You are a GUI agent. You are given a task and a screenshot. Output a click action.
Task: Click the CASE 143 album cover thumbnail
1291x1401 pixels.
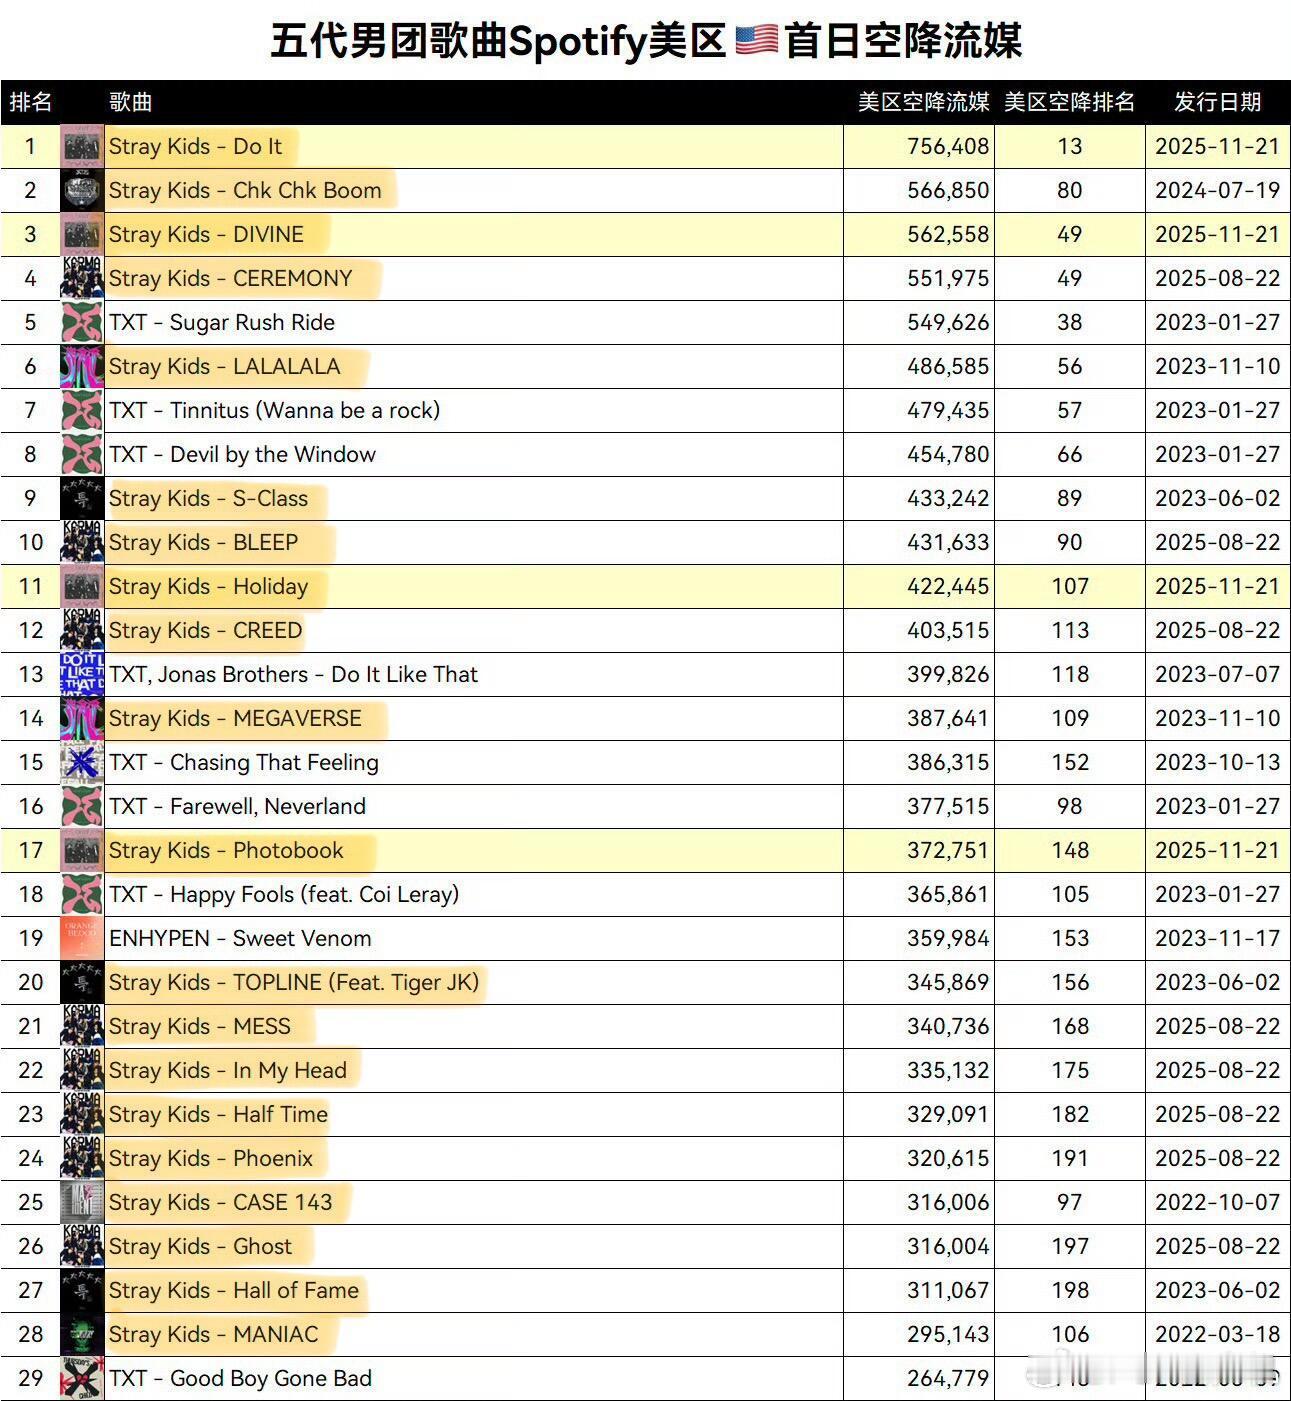click(82, 1202)
